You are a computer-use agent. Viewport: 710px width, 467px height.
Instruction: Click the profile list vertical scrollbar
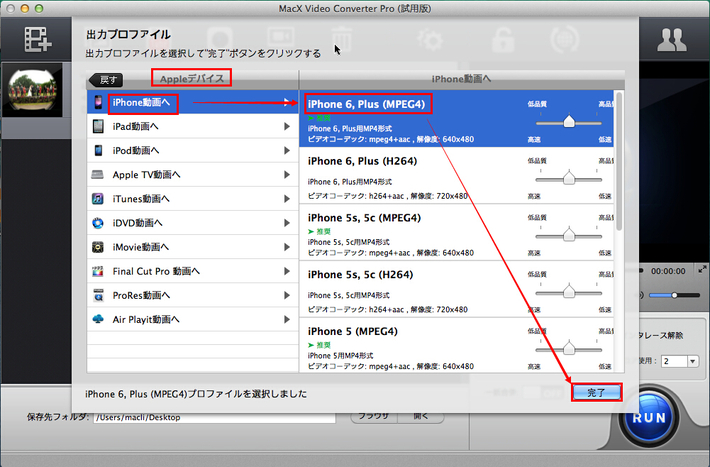[619, 161]
